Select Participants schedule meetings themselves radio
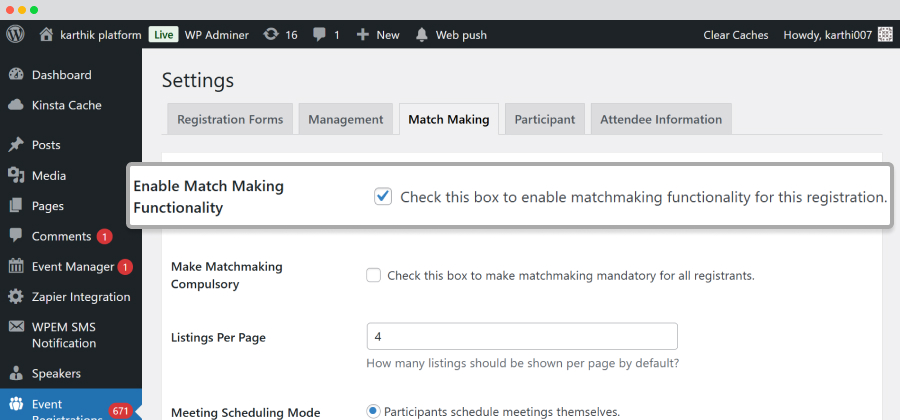900x420 pixels. (x=374, y=411)
